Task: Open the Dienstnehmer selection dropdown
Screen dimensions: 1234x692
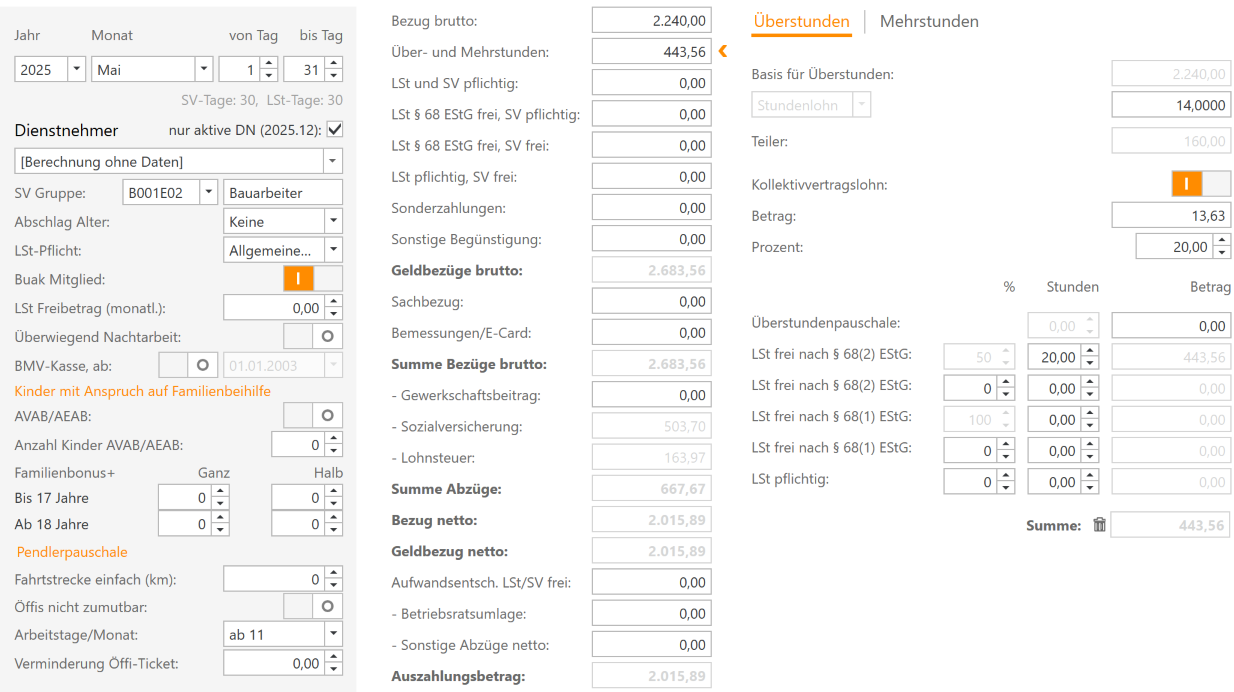Action: 331,162
